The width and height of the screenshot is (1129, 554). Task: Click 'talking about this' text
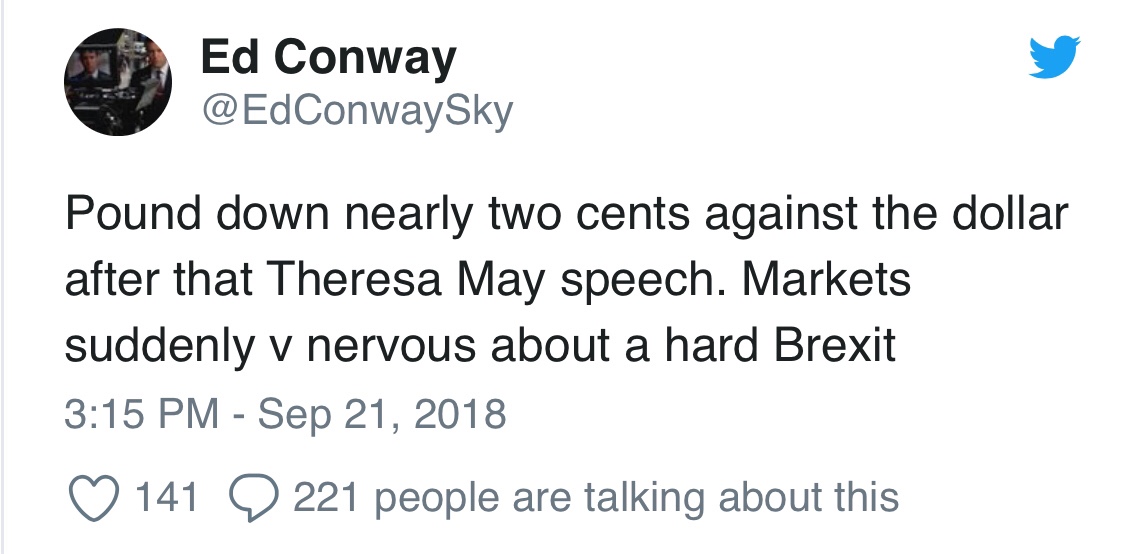[741, 497]
